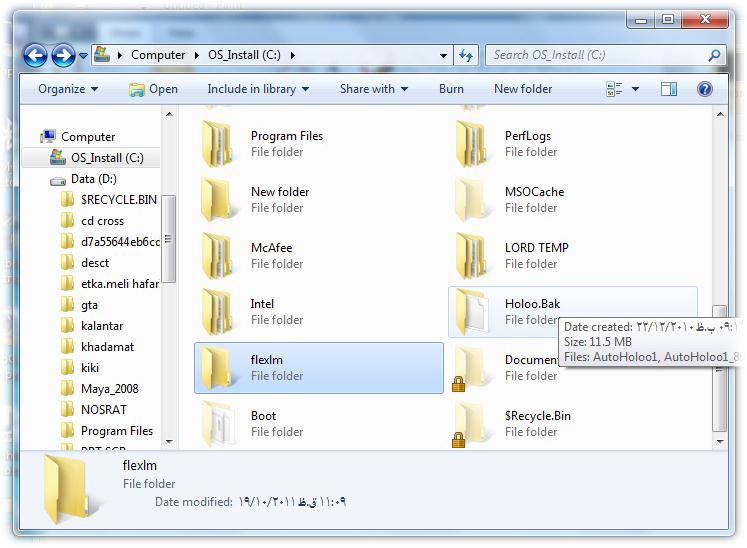The width and height of the screenshot is (747, 548).
Task: Click the New folder button
Action: pos(523,89)
